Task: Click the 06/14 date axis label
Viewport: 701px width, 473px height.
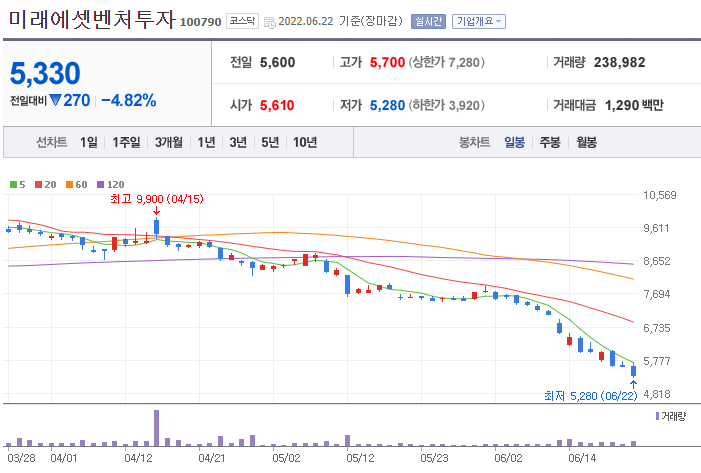Action: click(x=582, y=458)
